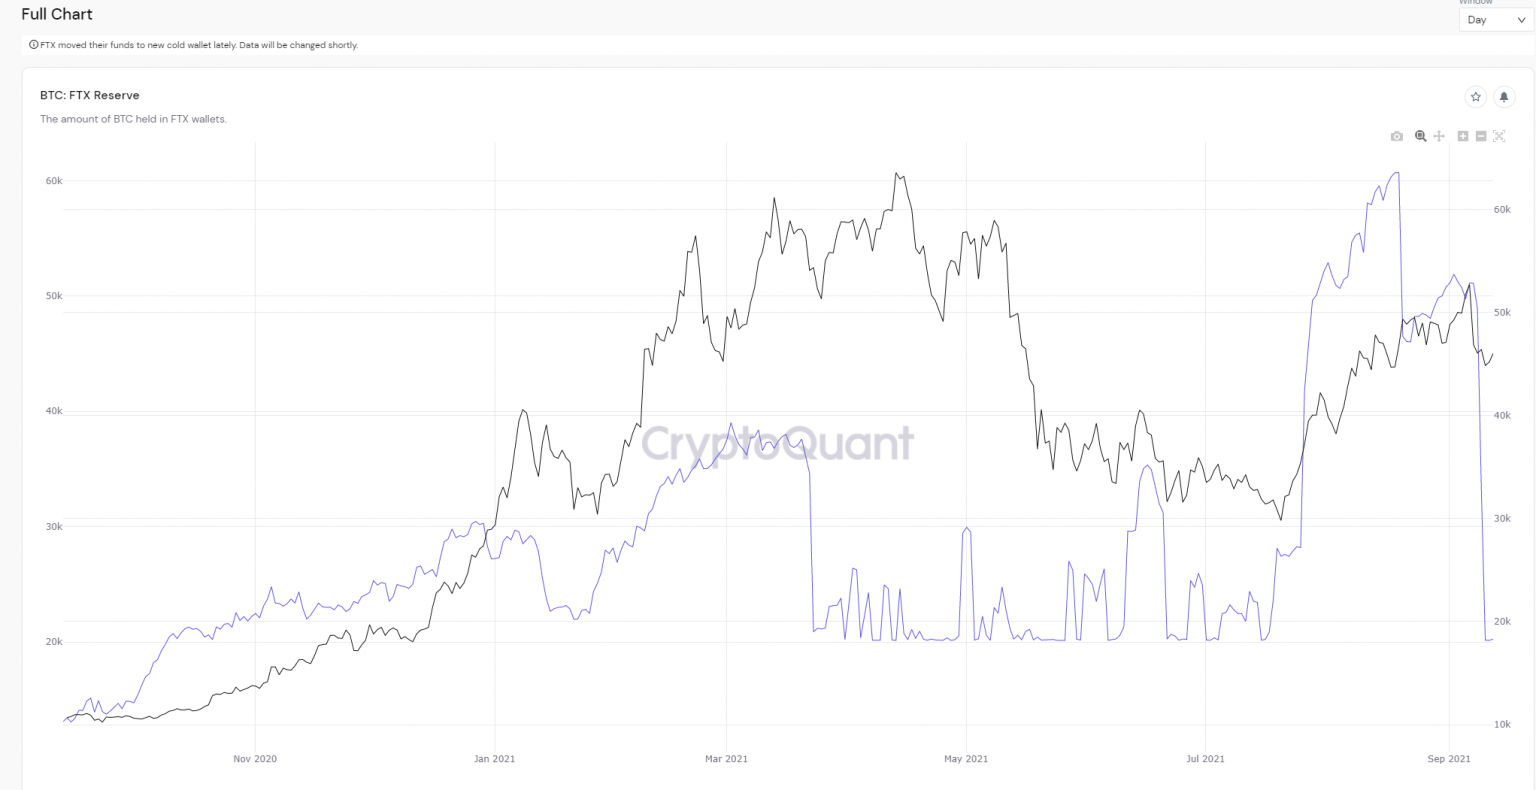Viewport: 1536px width, 790px height.
Task: Click the CryptoQuant watermark logo
Action: 777,443
